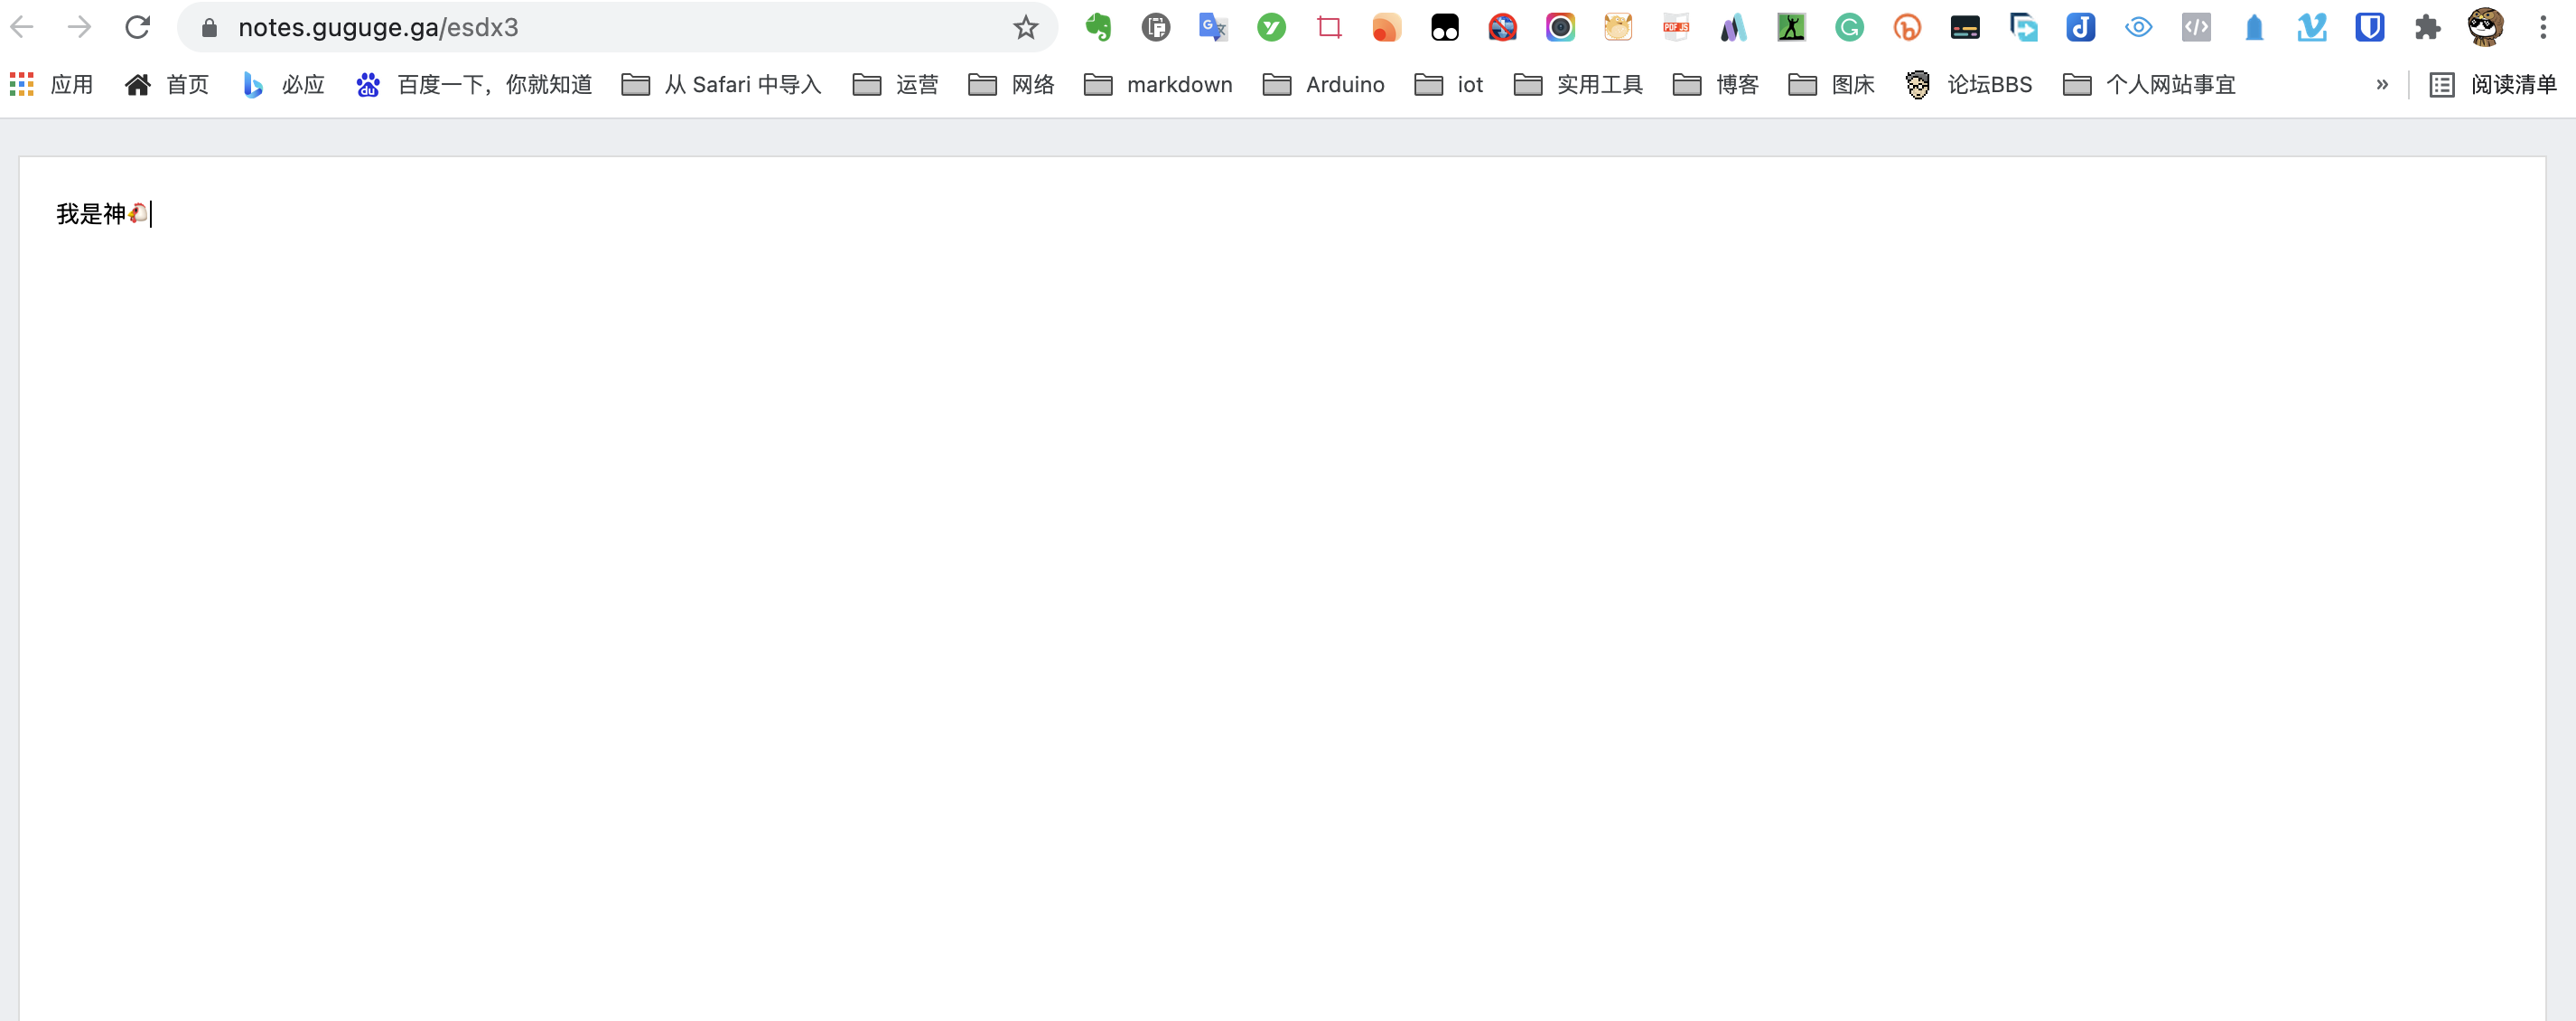Open the Bitwarden shield extension
Viewport: 2576px width, 1021px height.
pyautogui.click(x=2369, y=27)
